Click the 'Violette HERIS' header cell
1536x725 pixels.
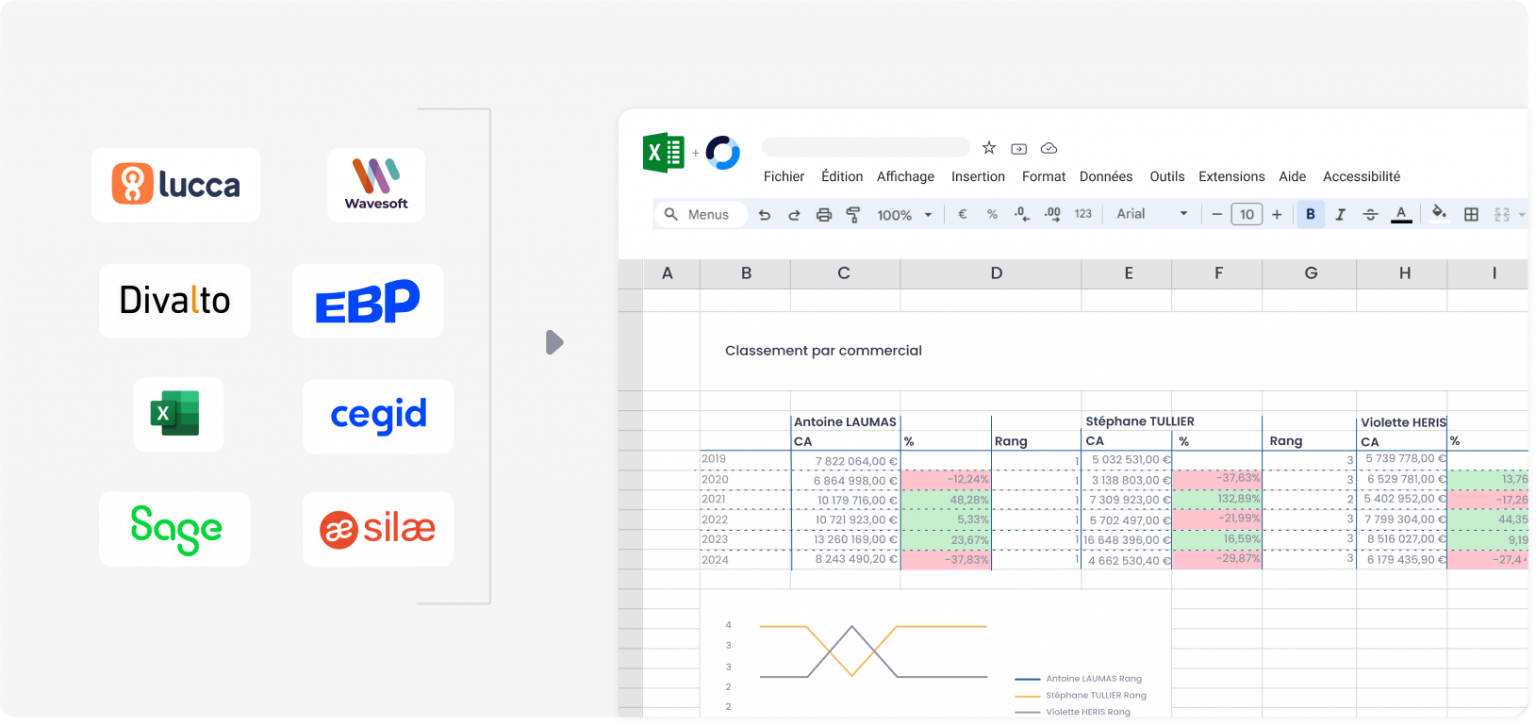pyautogui.click(x=1403, y=423)
